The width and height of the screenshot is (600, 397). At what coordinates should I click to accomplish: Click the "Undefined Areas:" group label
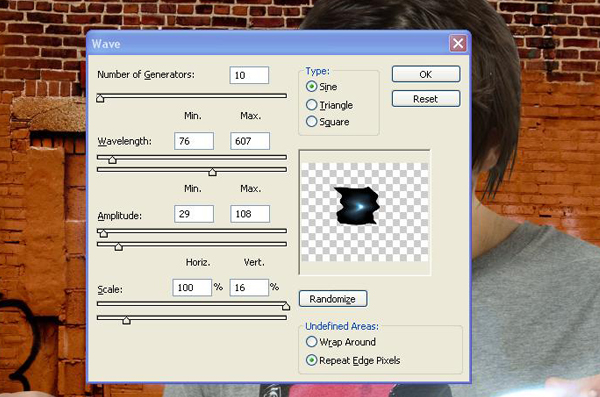[342, 326]
